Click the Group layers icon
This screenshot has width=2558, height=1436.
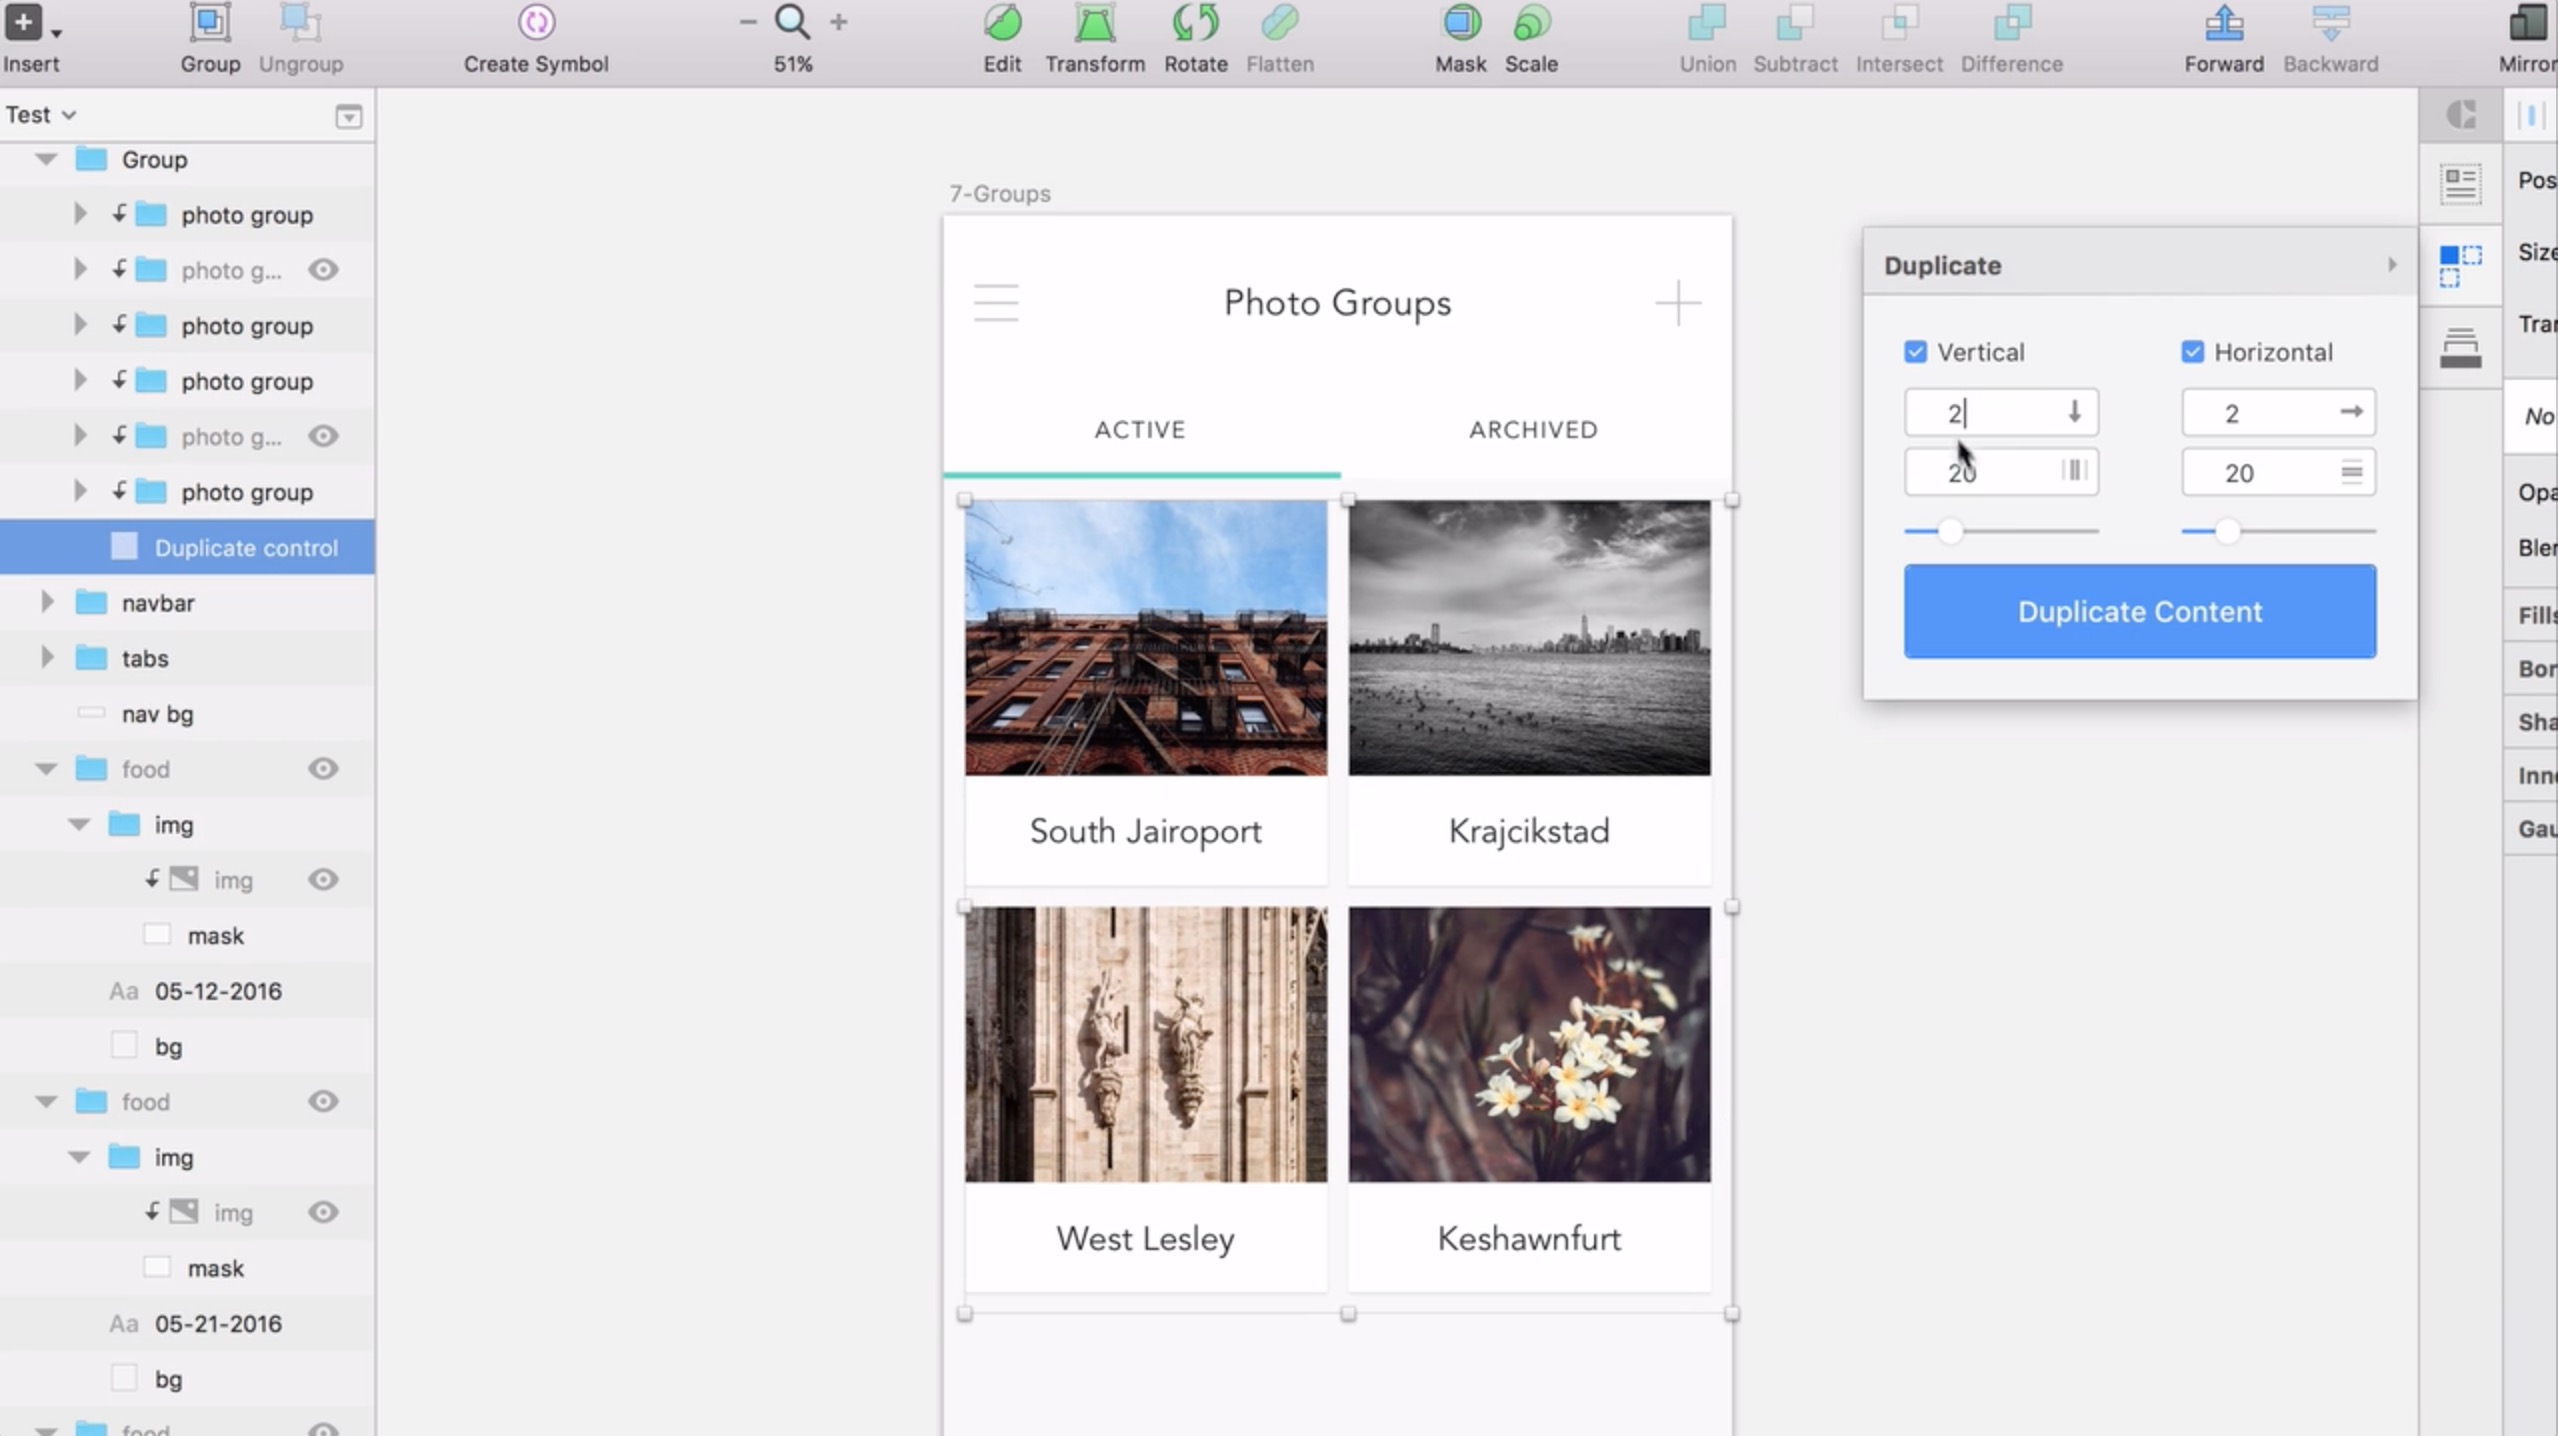[x=210, y=24]
